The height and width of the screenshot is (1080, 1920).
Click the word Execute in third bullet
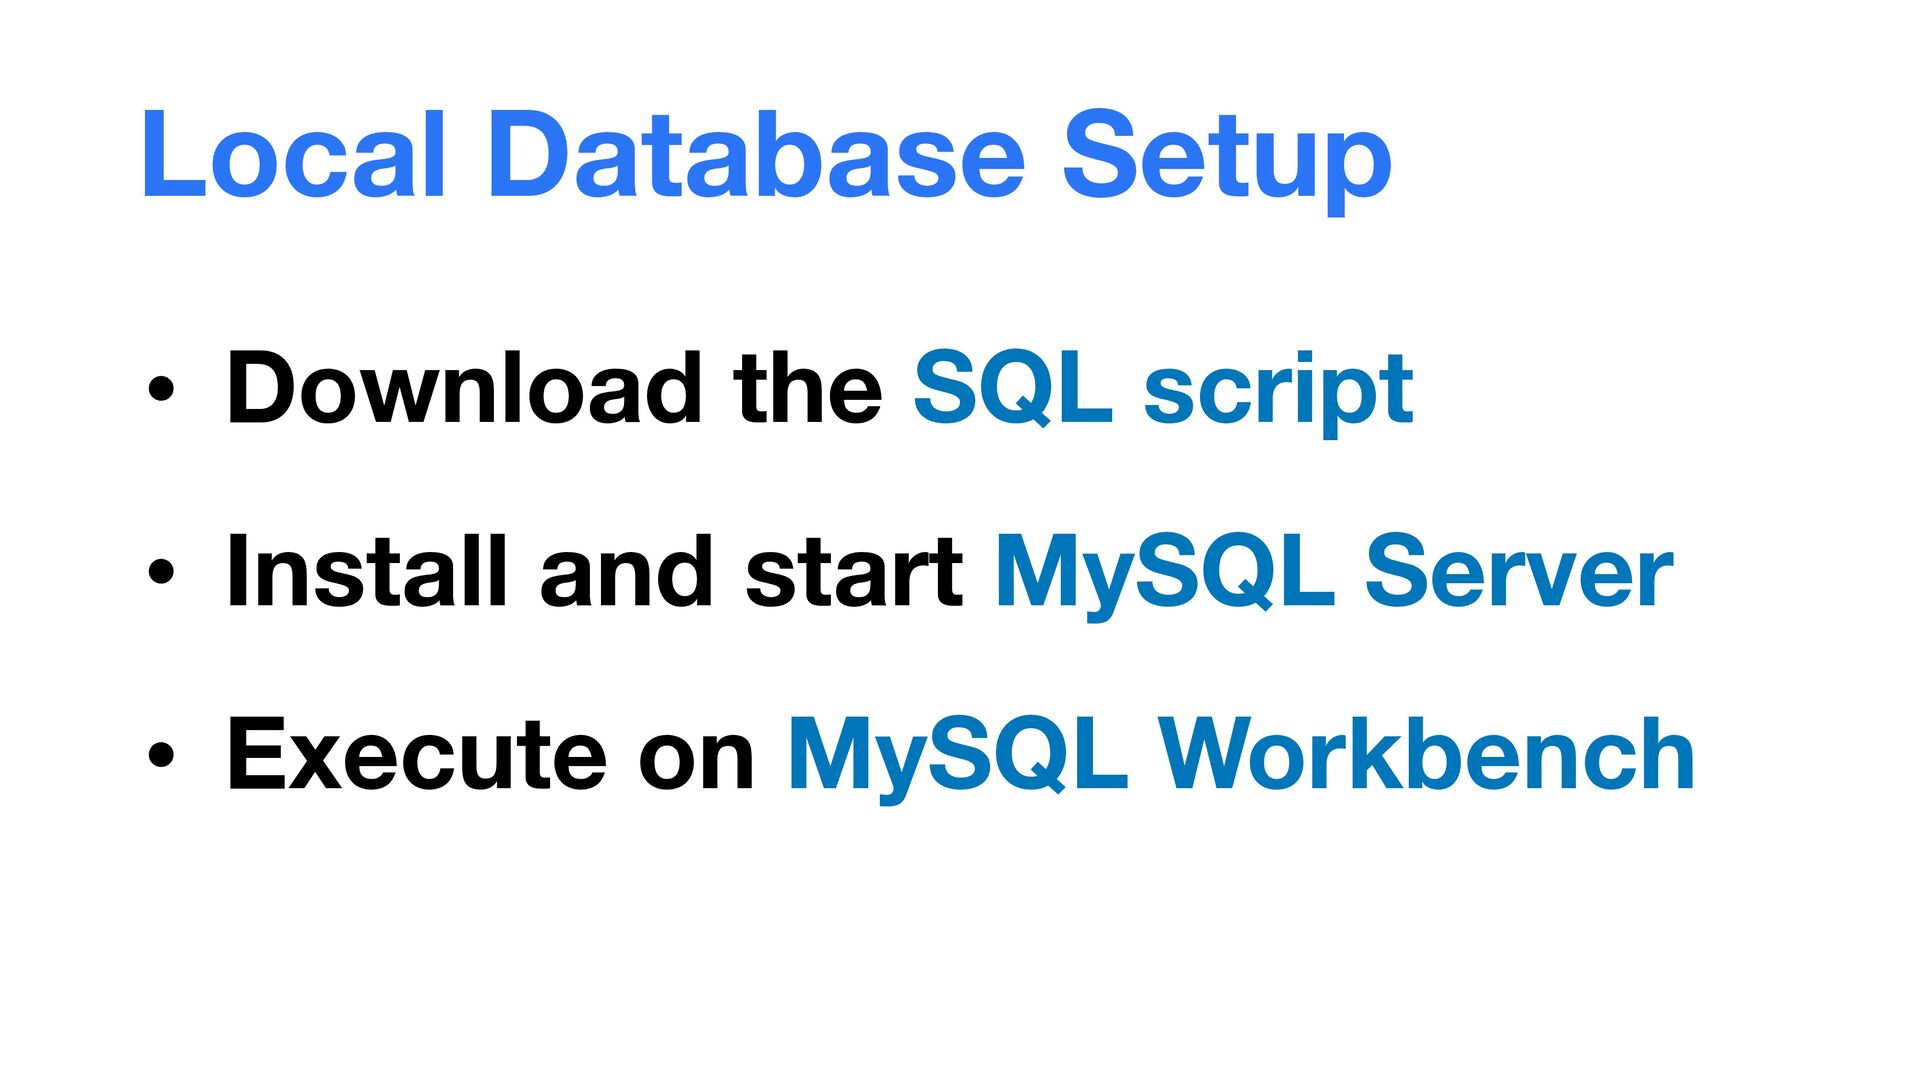[417, 753]
